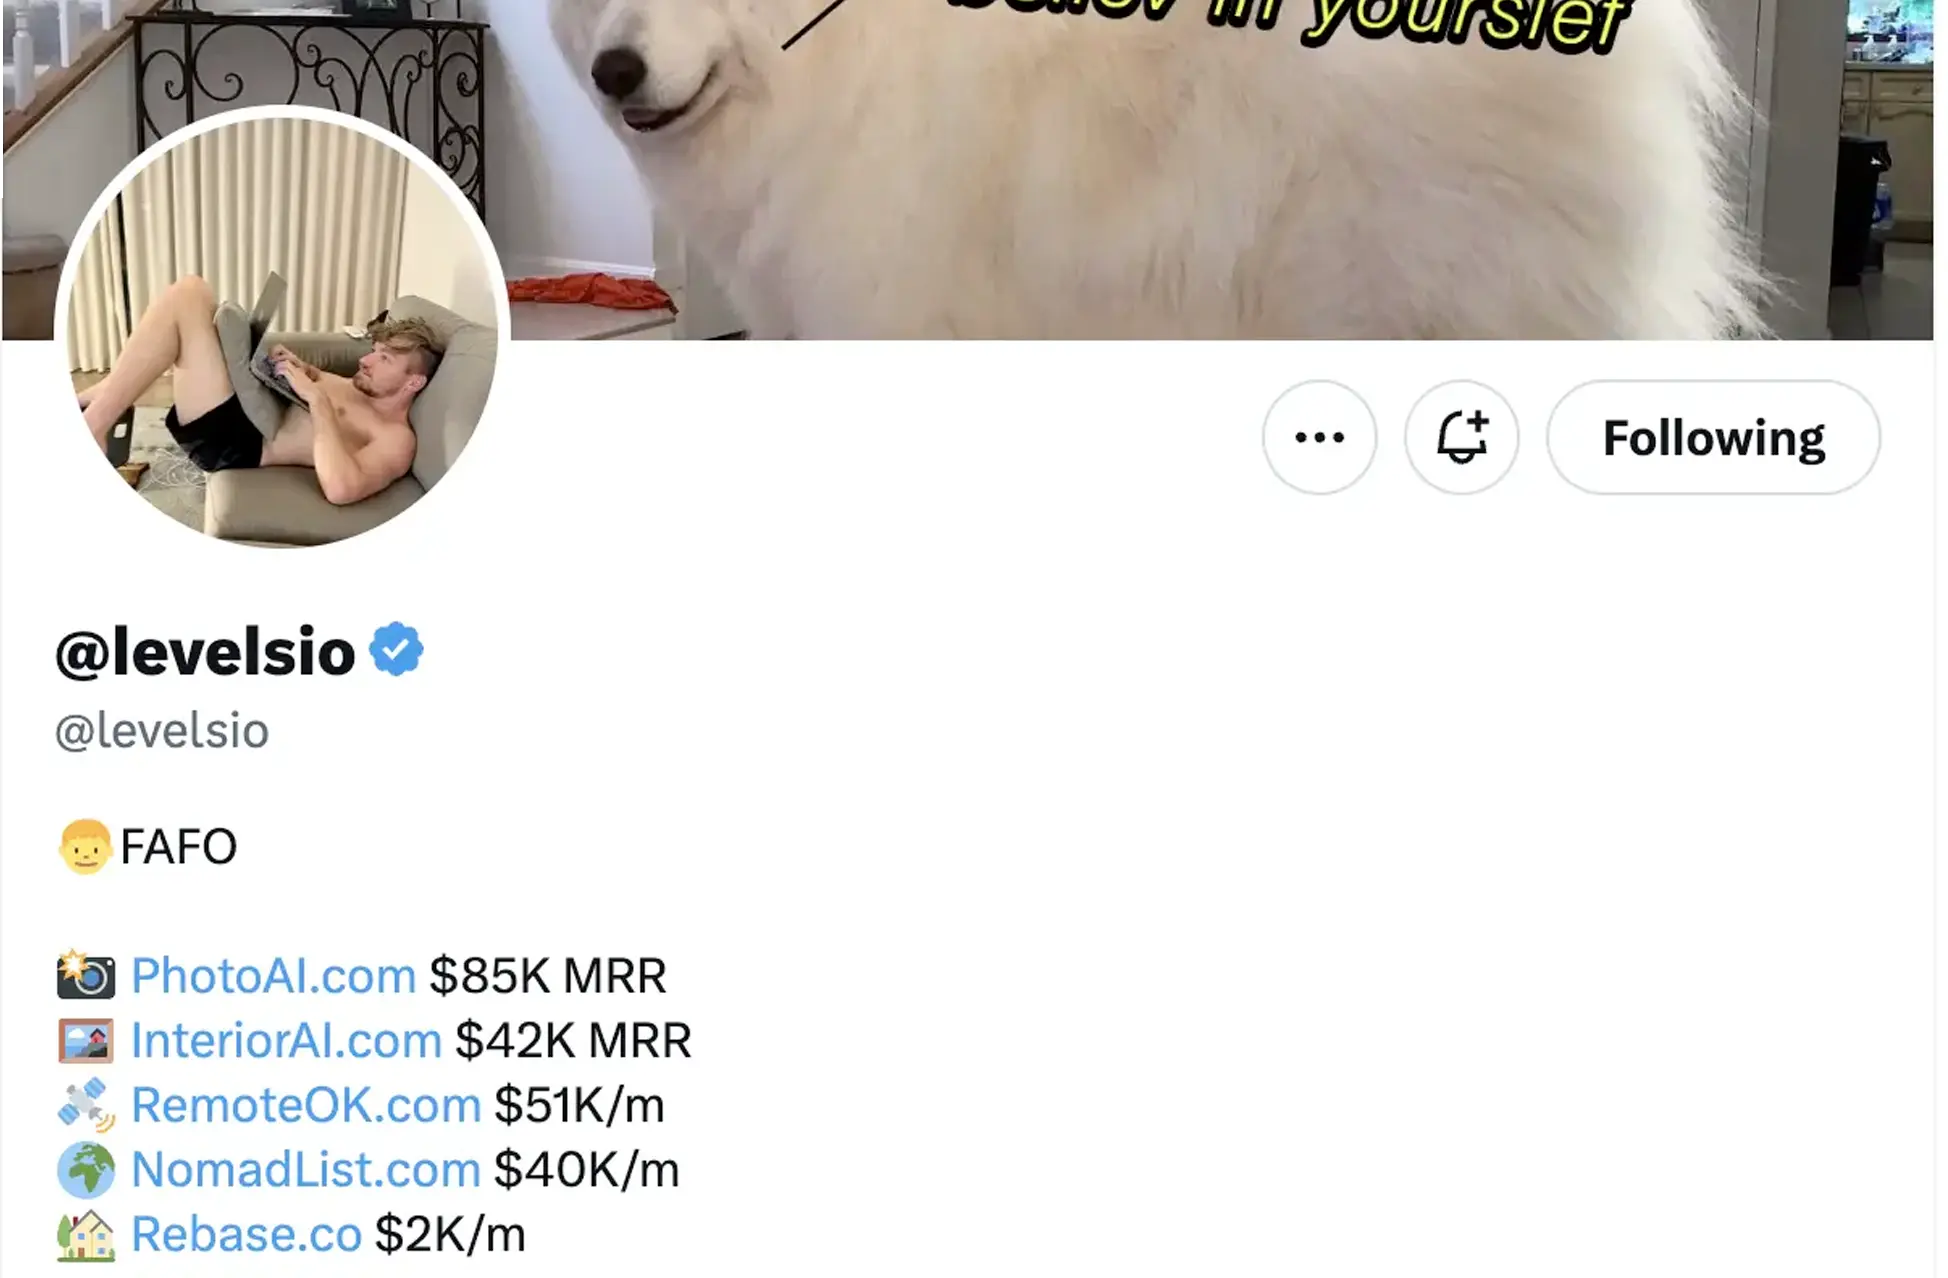Screen dimensions: 1948x1278
Task: Click the FAFO bio text
Action: (x=178, y=847)
